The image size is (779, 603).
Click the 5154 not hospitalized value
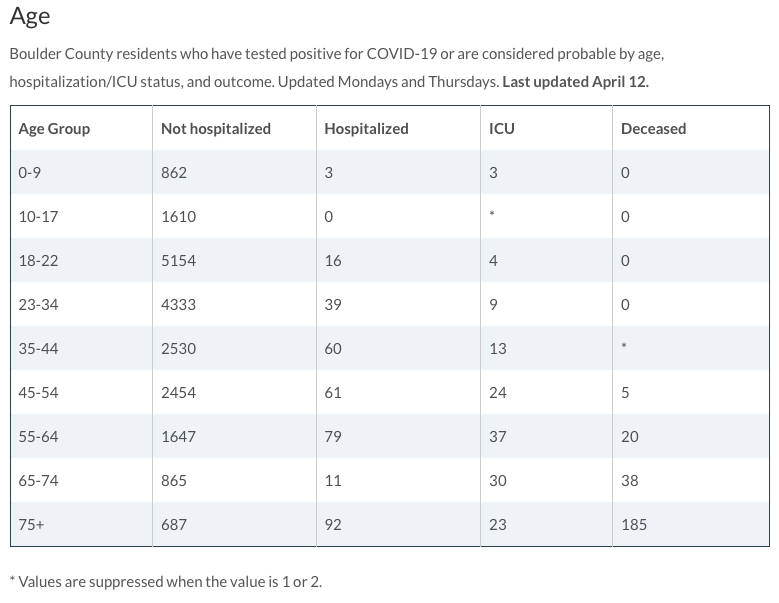pos(178,261)
